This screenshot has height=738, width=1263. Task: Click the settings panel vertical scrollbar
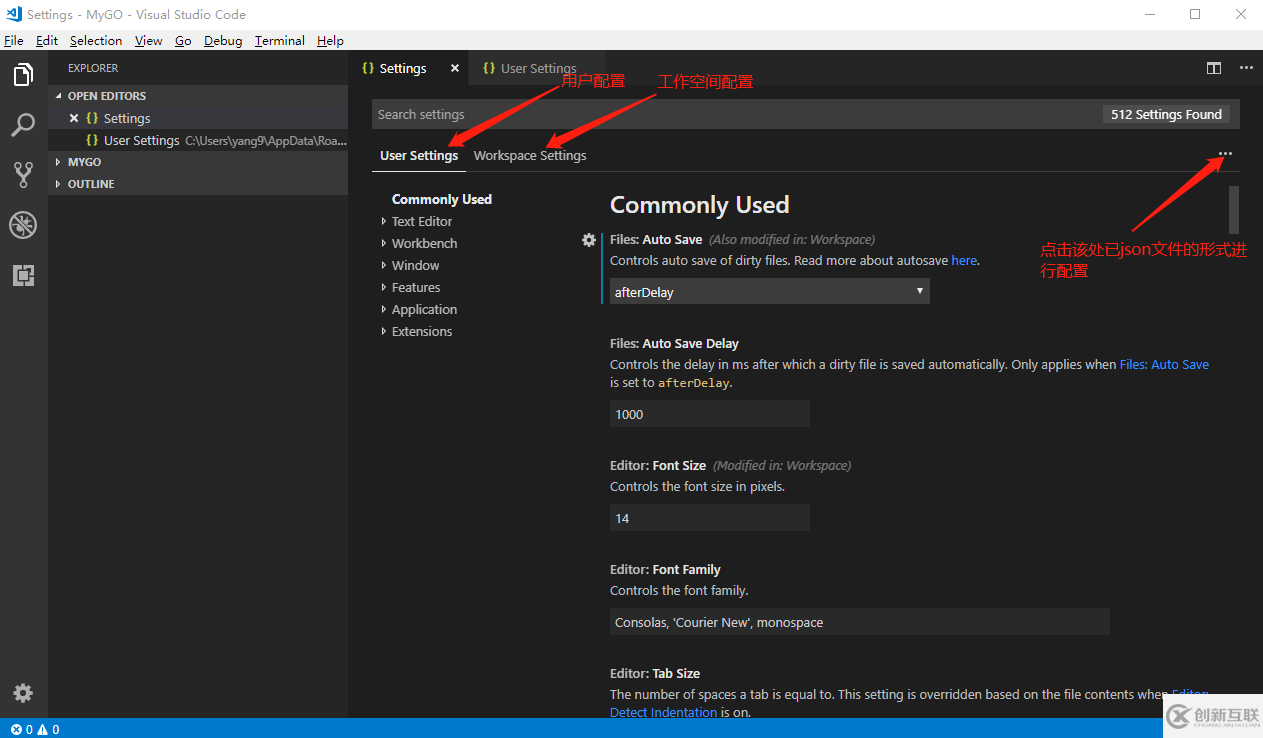tap(1234, 209)
